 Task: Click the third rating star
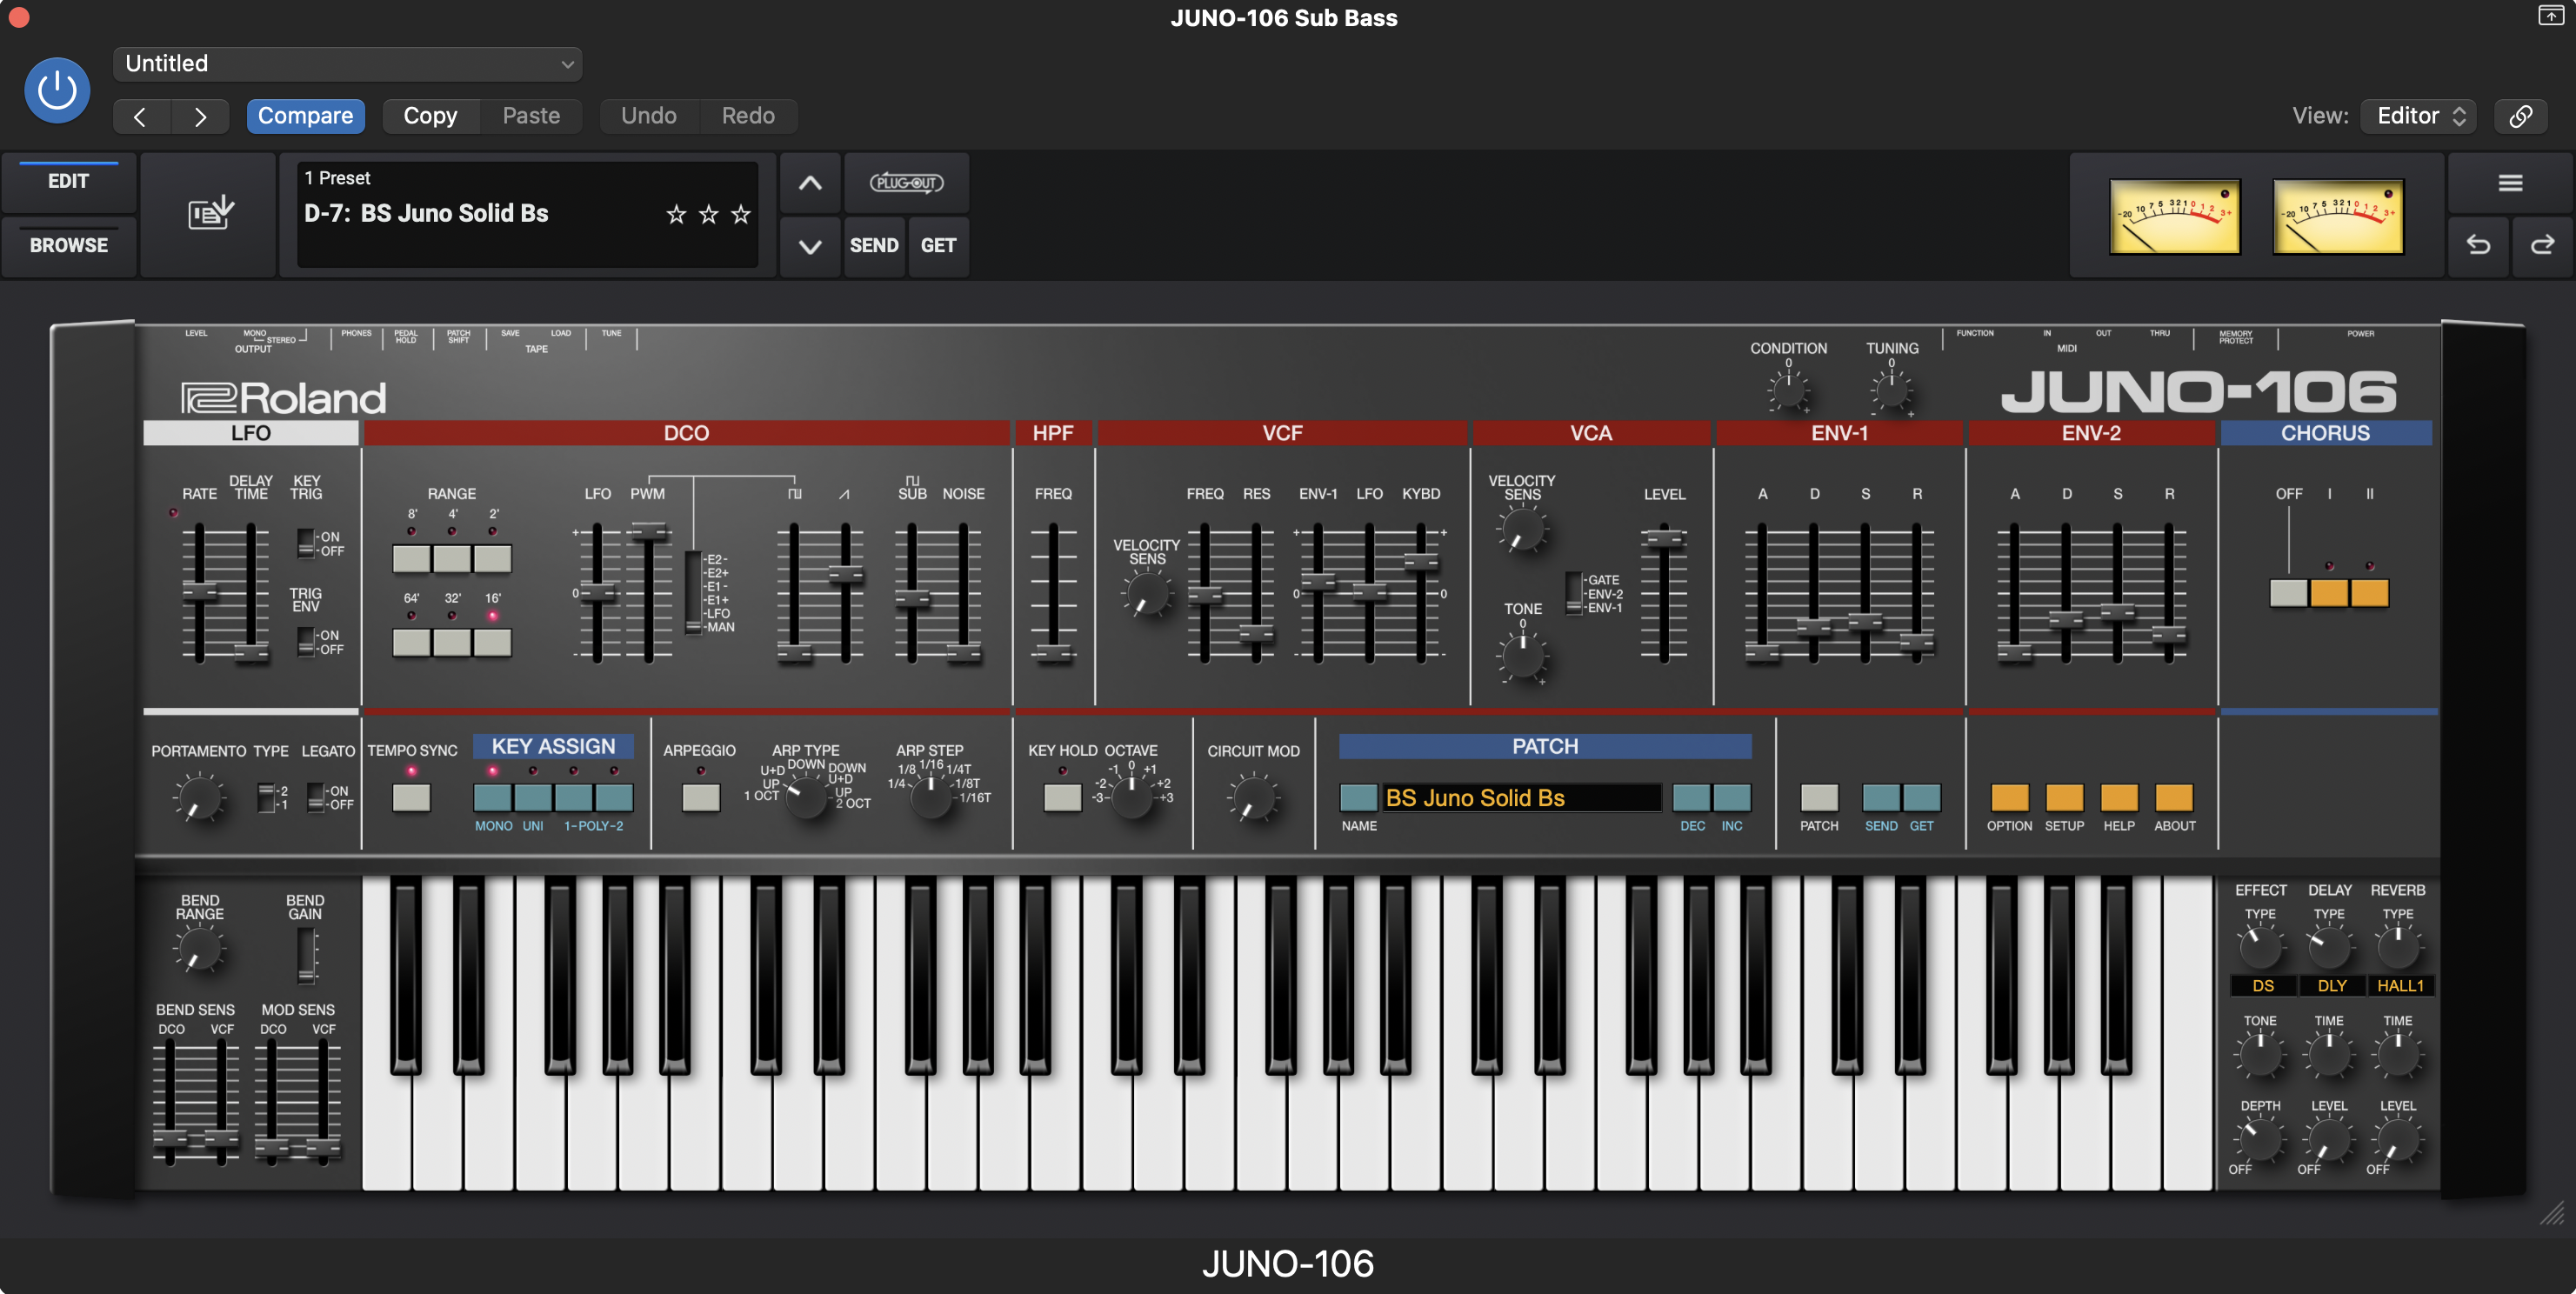[x=741, y=214]
